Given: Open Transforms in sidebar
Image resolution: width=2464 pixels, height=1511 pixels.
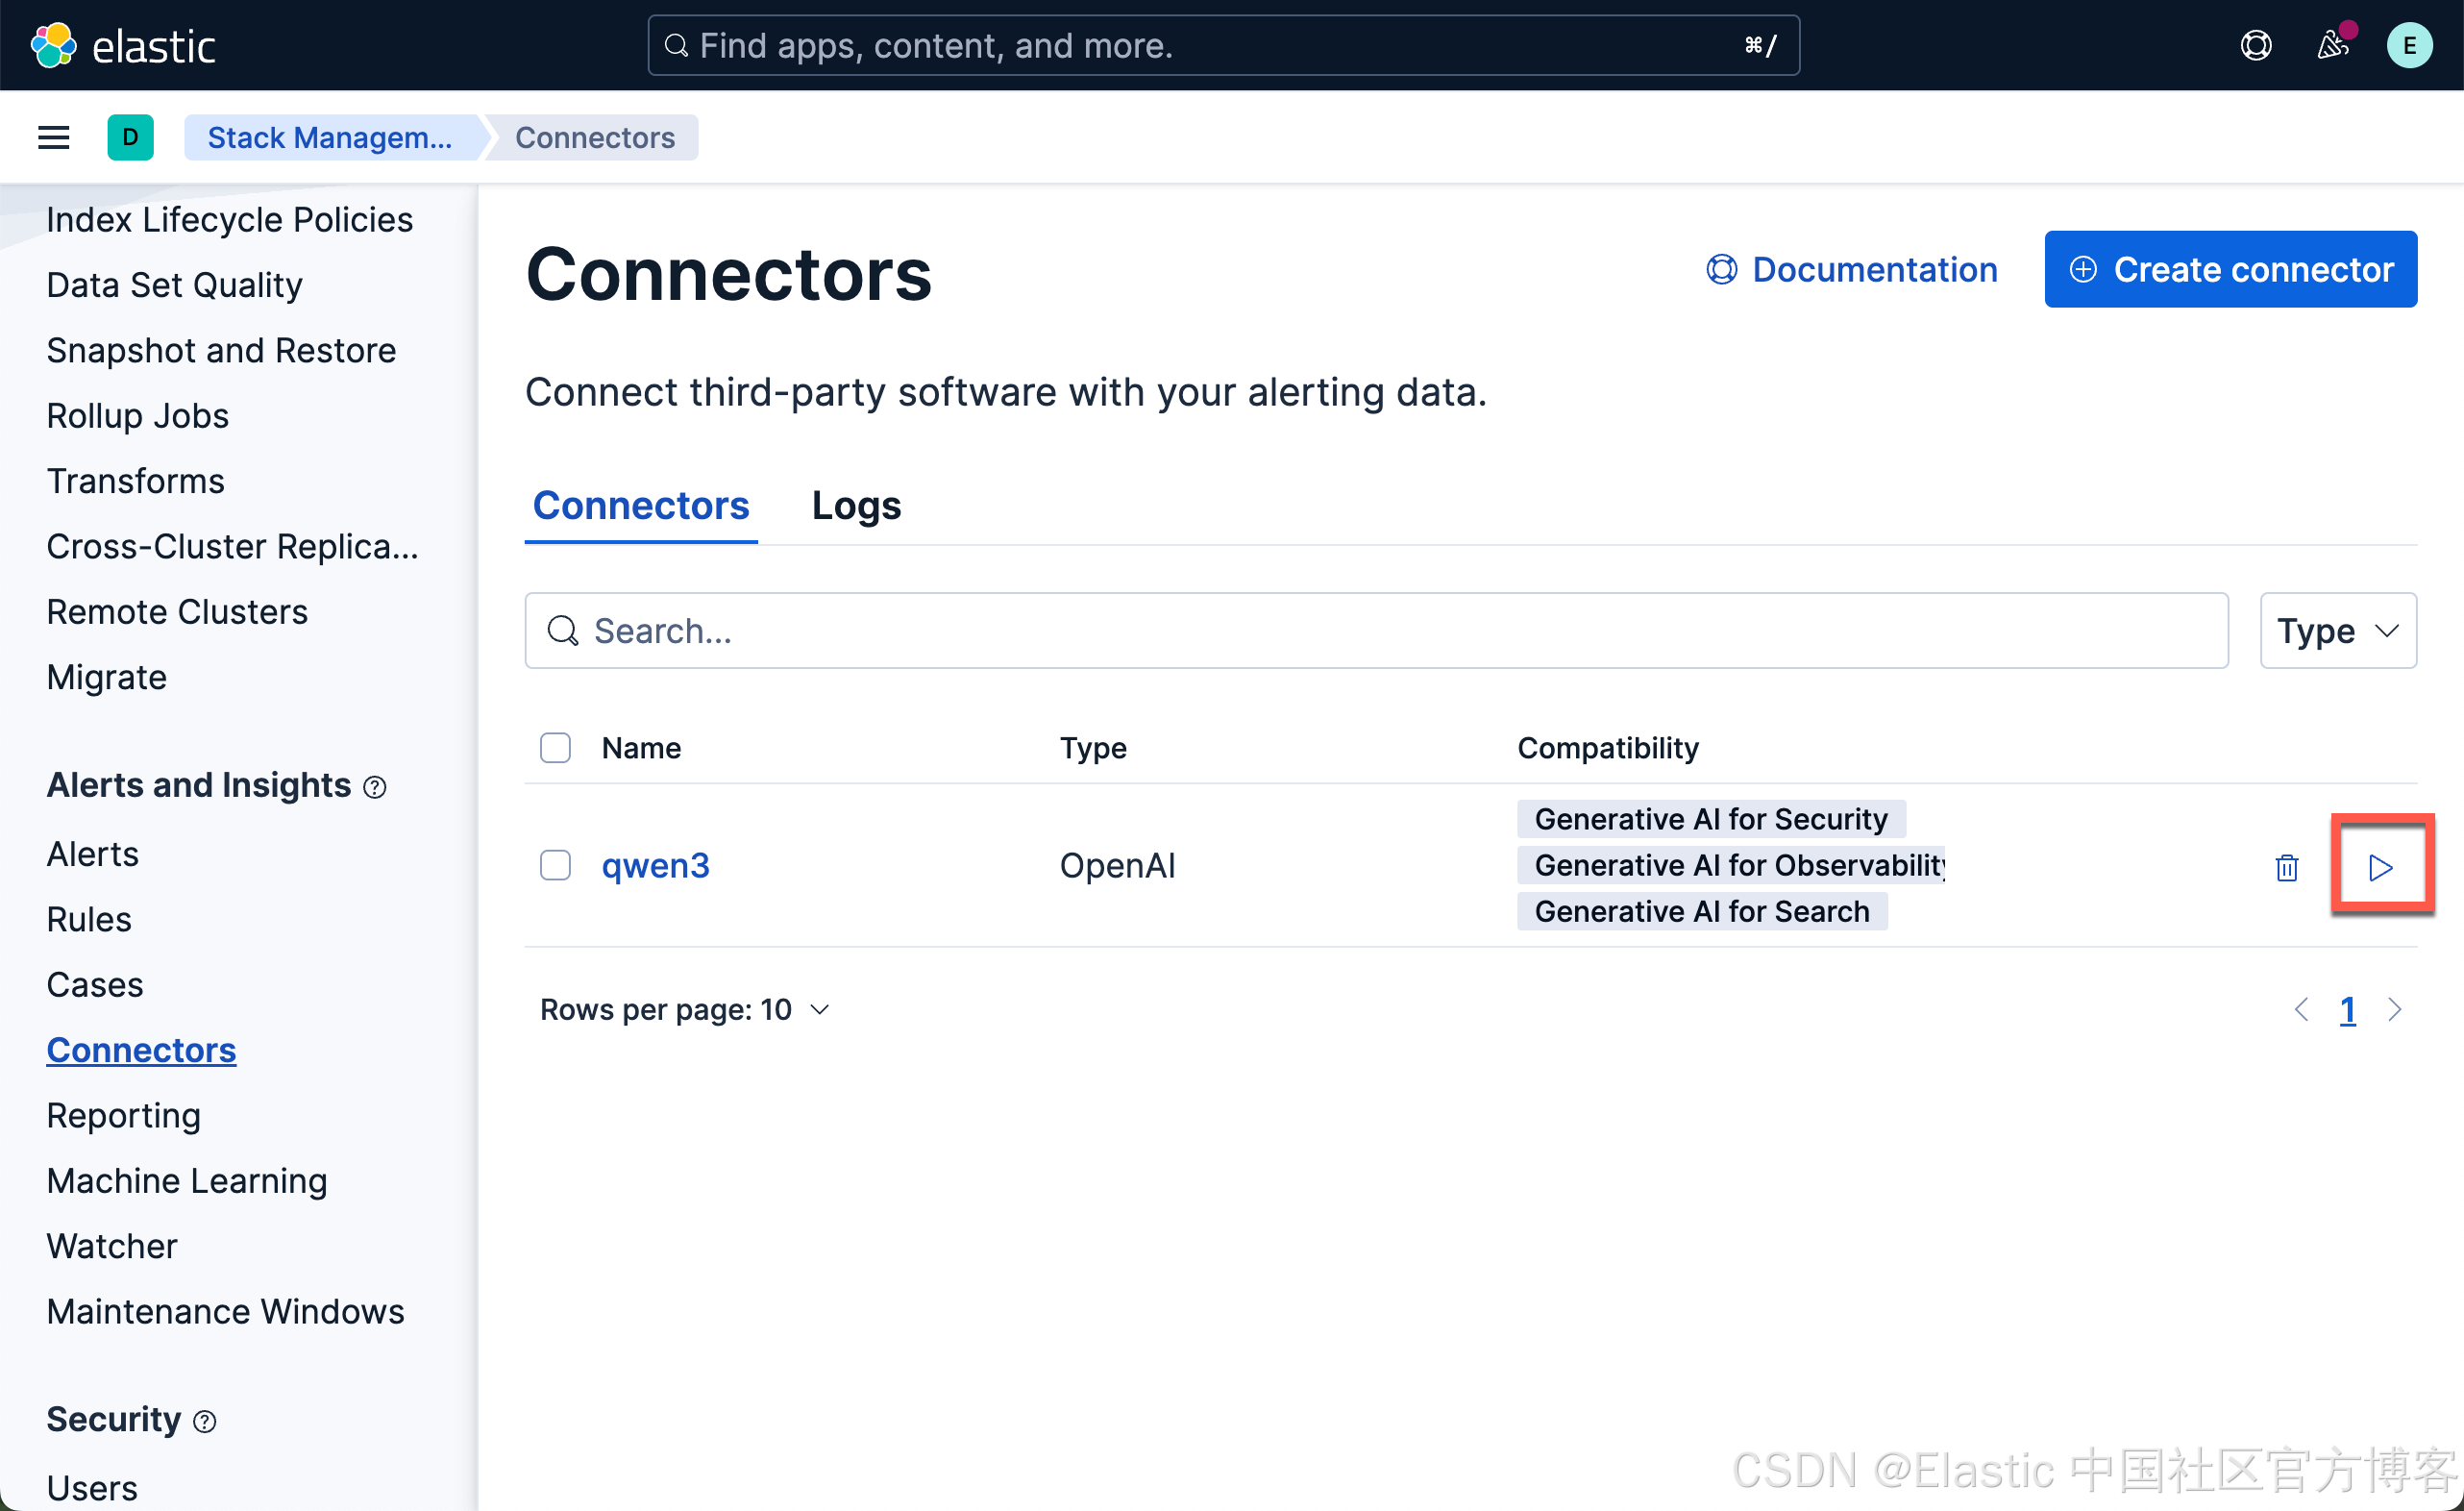Looking at the screenshot, I should 135,481.
